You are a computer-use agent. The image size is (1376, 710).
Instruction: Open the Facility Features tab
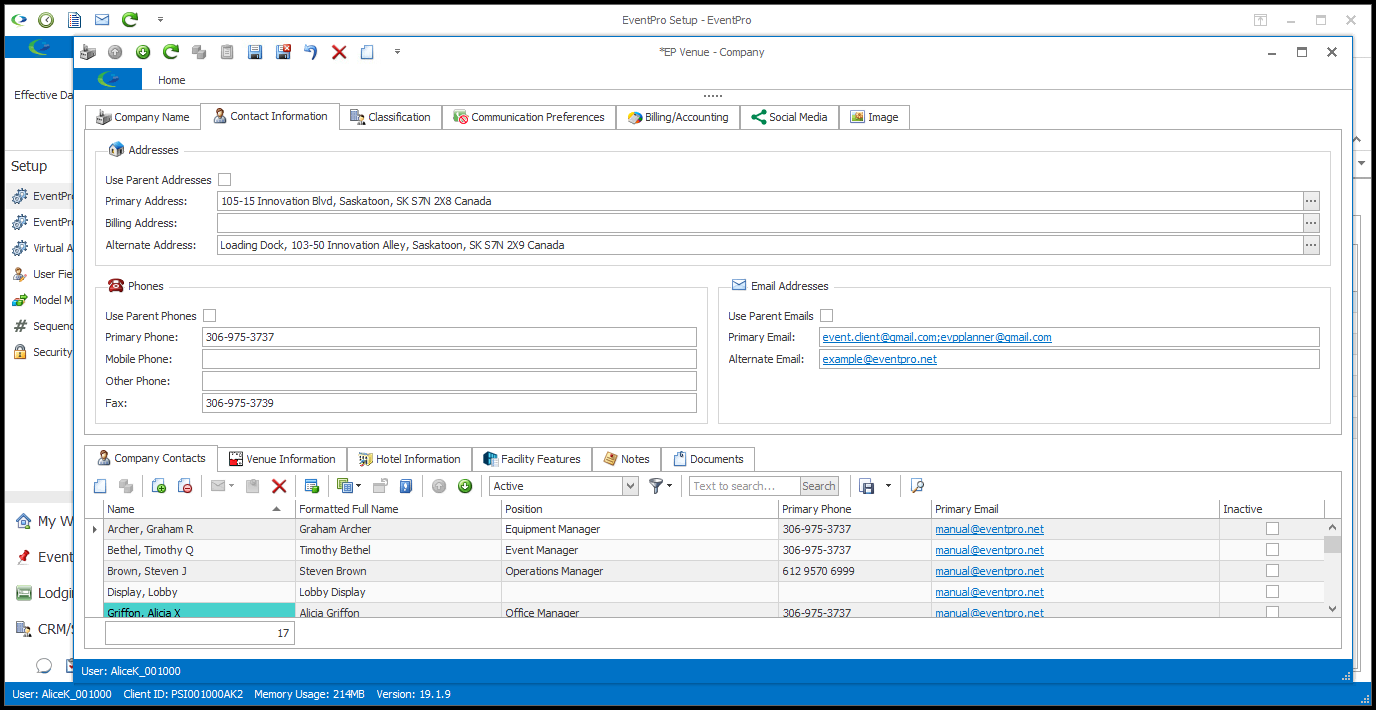click(x=531, y=459)
